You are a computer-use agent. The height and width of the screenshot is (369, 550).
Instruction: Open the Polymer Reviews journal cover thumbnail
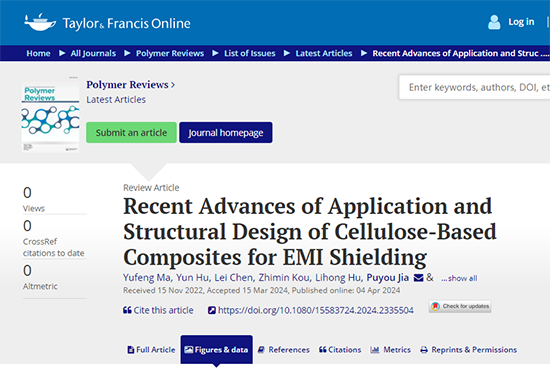[50, 114]
